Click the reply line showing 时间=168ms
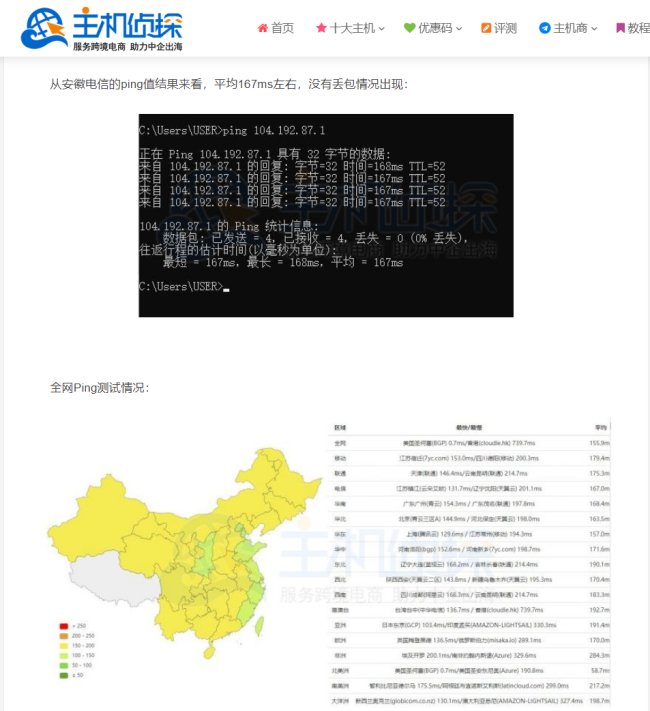The height and width of the screenshot is (711, 650). (293, 166)
